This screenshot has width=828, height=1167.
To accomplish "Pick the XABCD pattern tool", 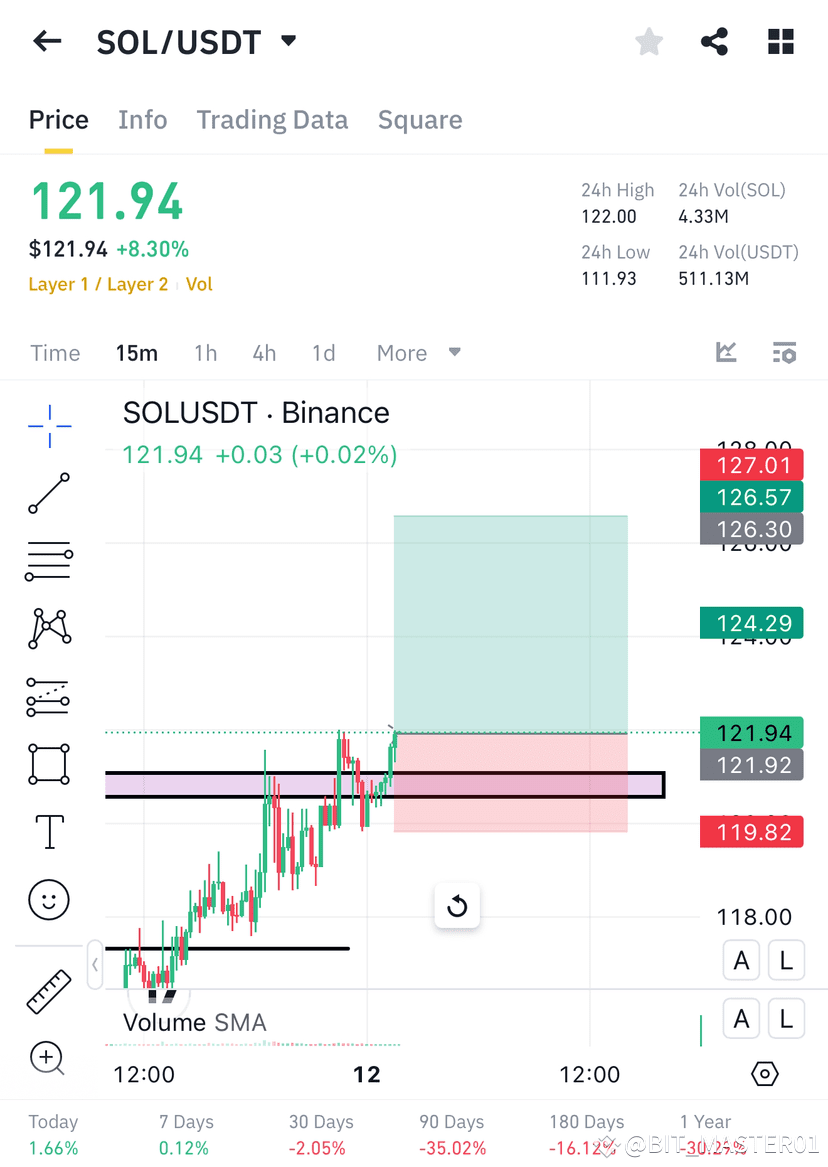I will coord(48,629).
